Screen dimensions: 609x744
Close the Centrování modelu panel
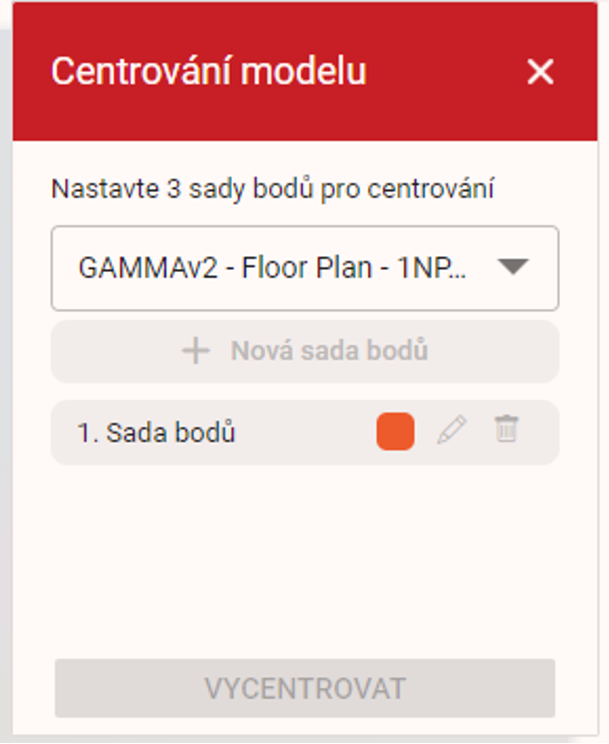tap(540, 72)
